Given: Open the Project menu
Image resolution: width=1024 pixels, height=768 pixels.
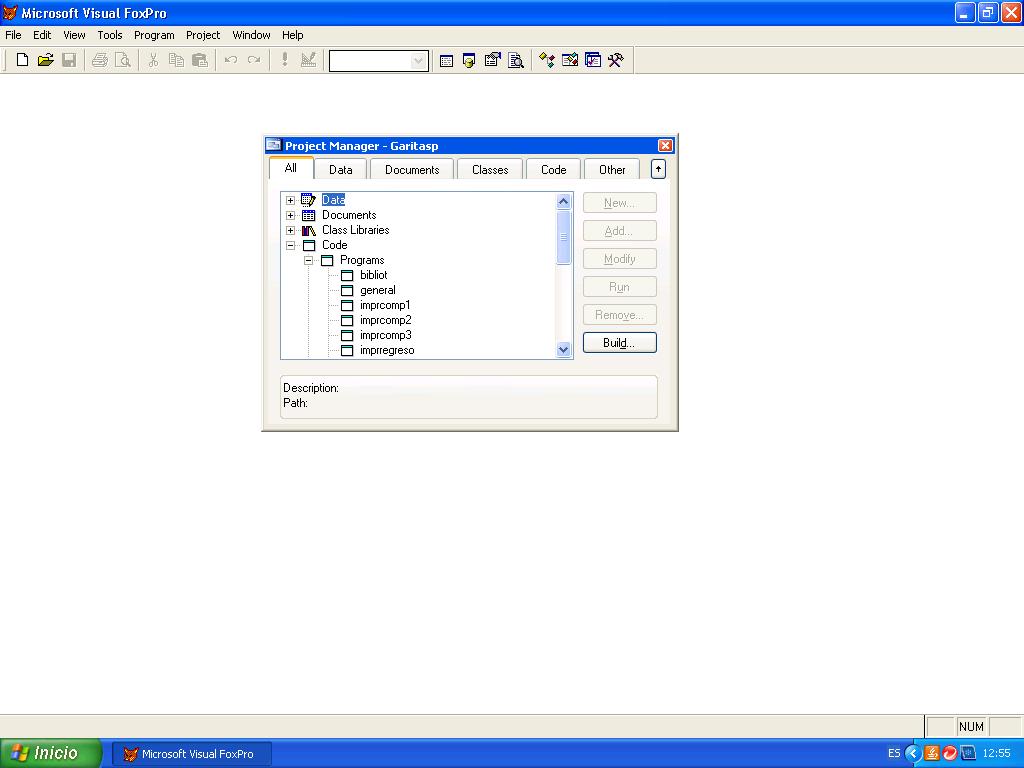Looking at the screenshot, I should click(203, 35).
